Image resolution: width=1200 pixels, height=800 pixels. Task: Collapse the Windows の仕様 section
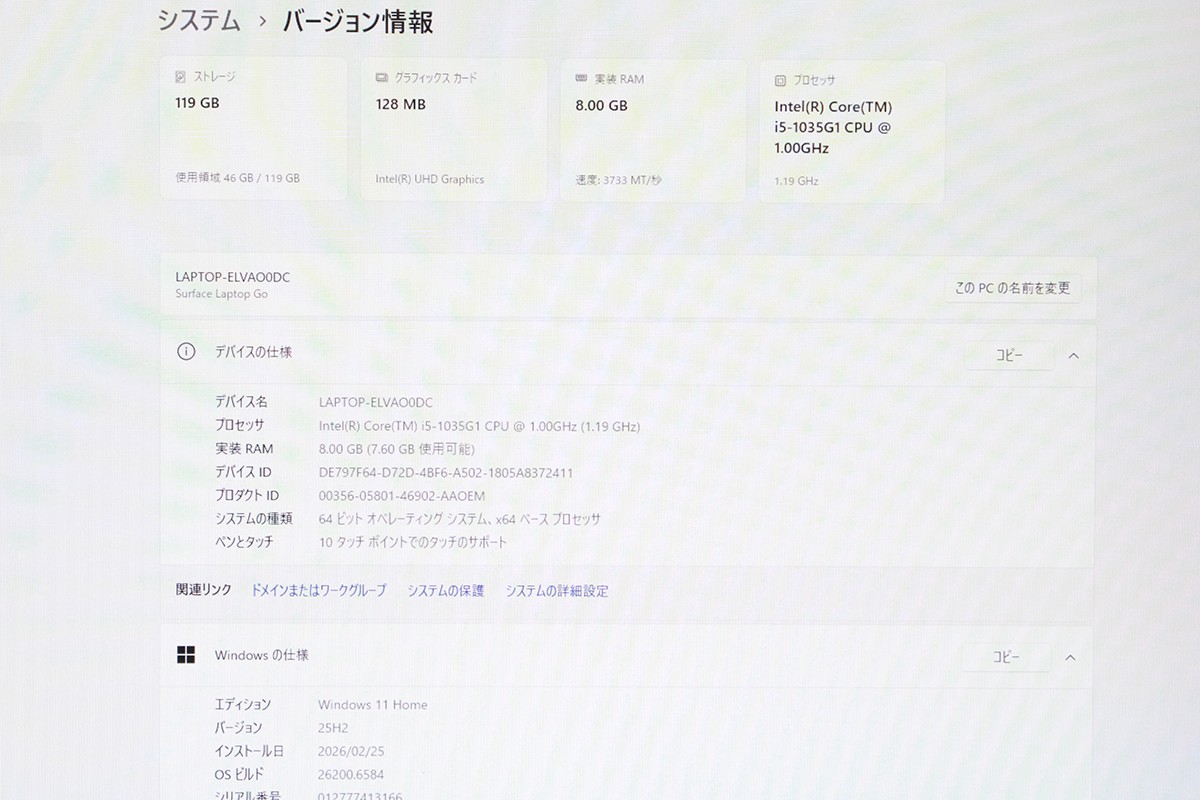1070,657
